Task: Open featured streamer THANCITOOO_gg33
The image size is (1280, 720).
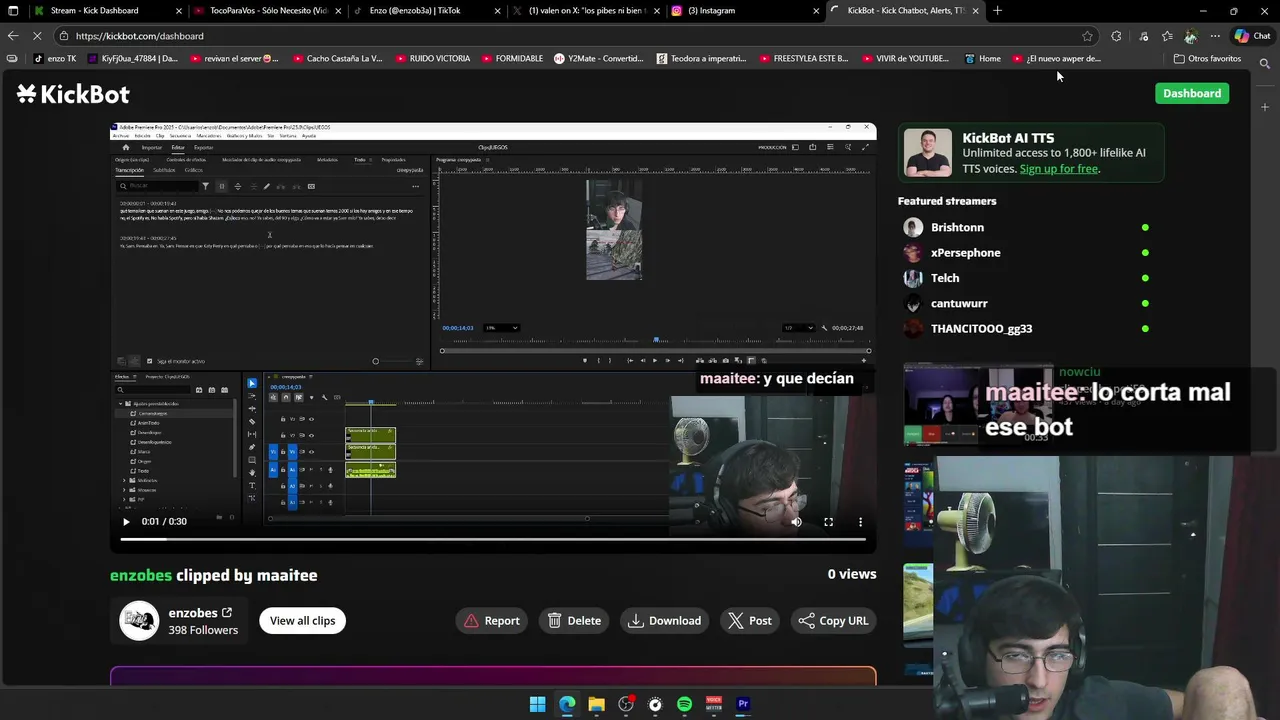Action: pyautogui.click(x=981, y=329)
